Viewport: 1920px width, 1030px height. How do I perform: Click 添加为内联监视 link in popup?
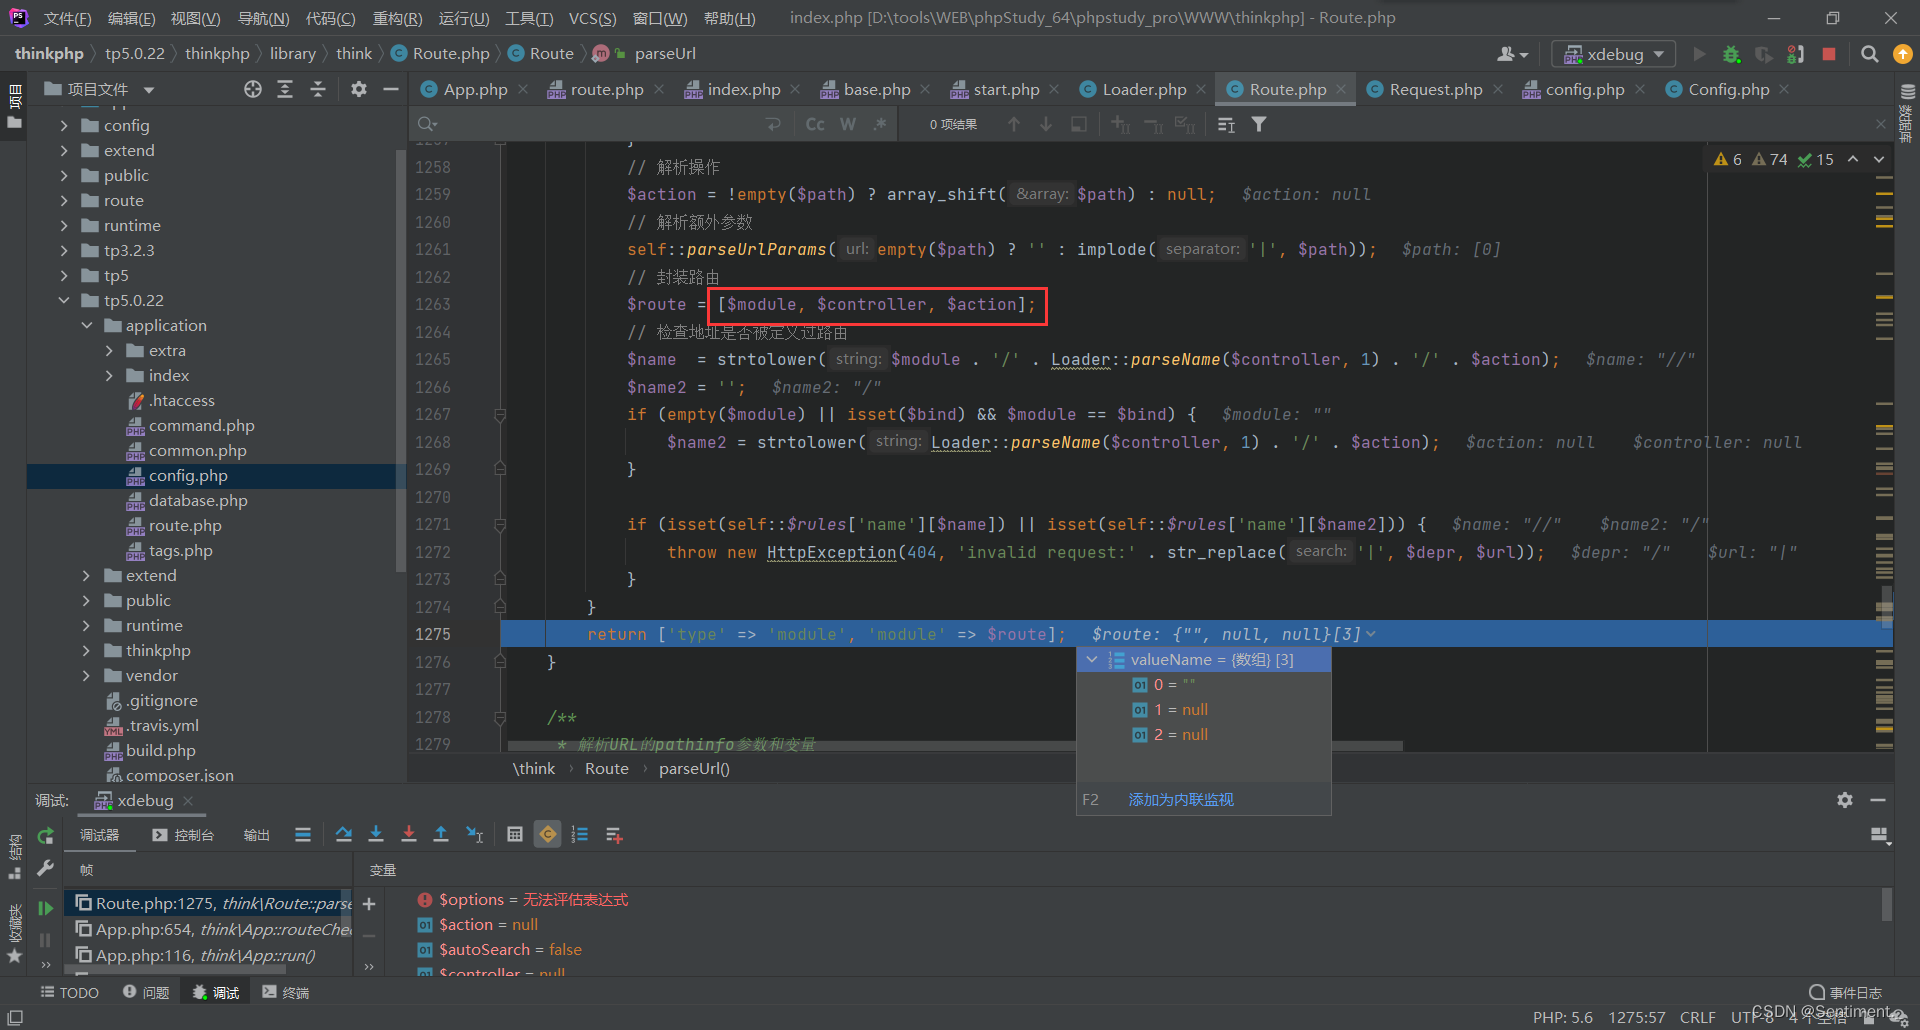(x=1181, y=799)
